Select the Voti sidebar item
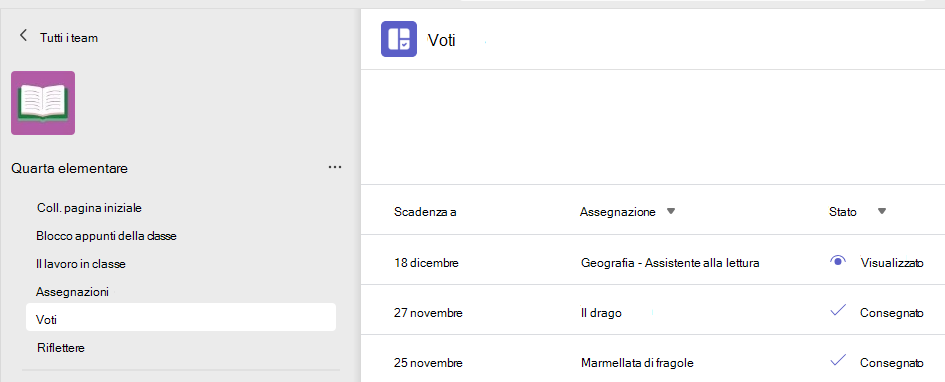 [181, 317]
